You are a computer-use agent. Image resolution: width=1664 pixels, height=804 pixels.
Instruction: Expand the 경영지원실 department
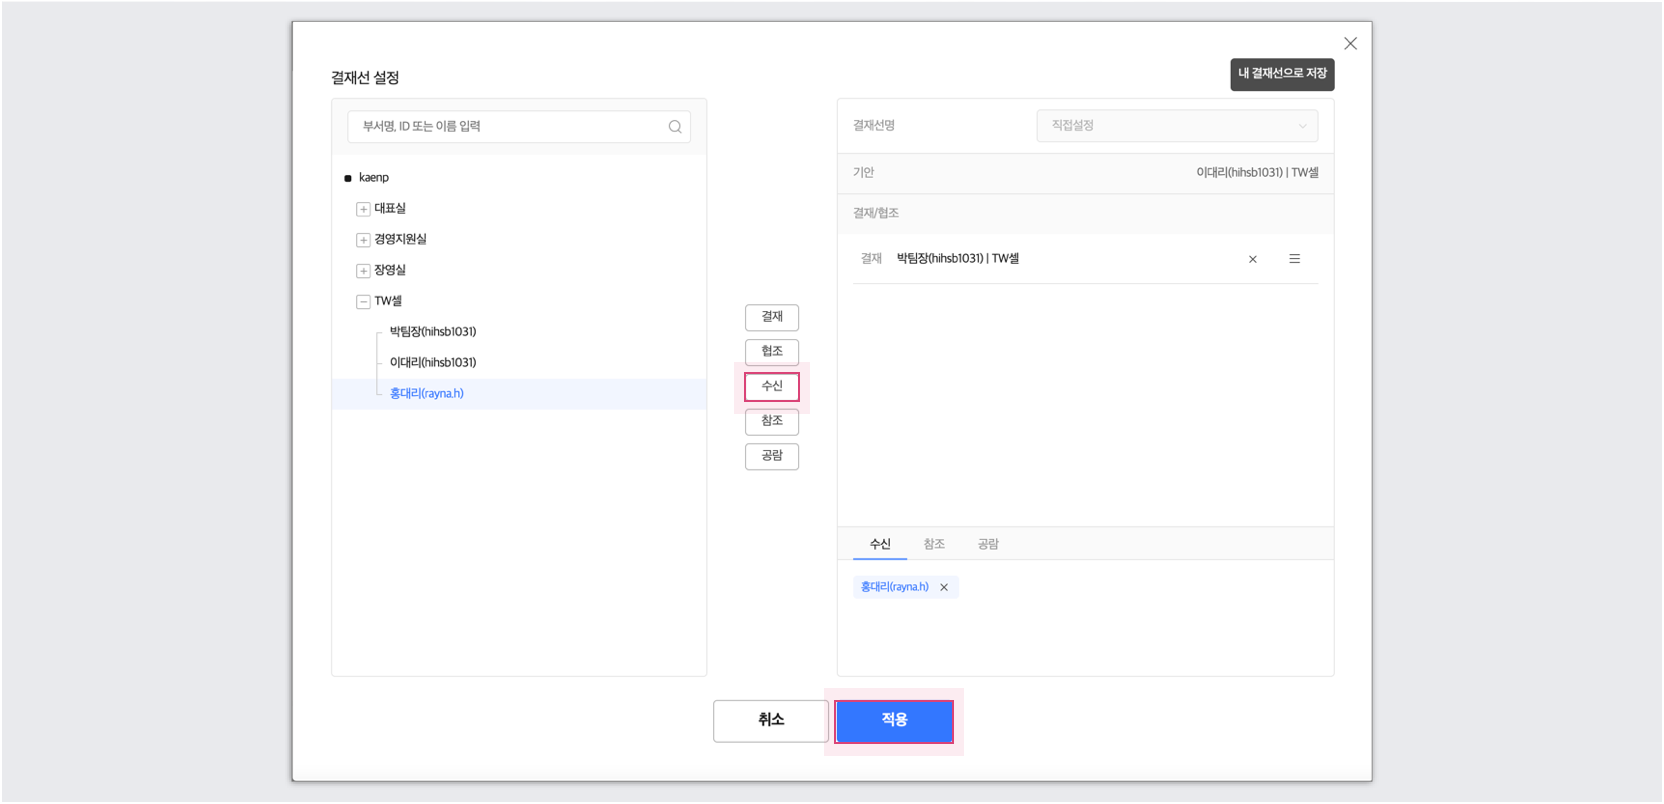(x=363, y=240)
